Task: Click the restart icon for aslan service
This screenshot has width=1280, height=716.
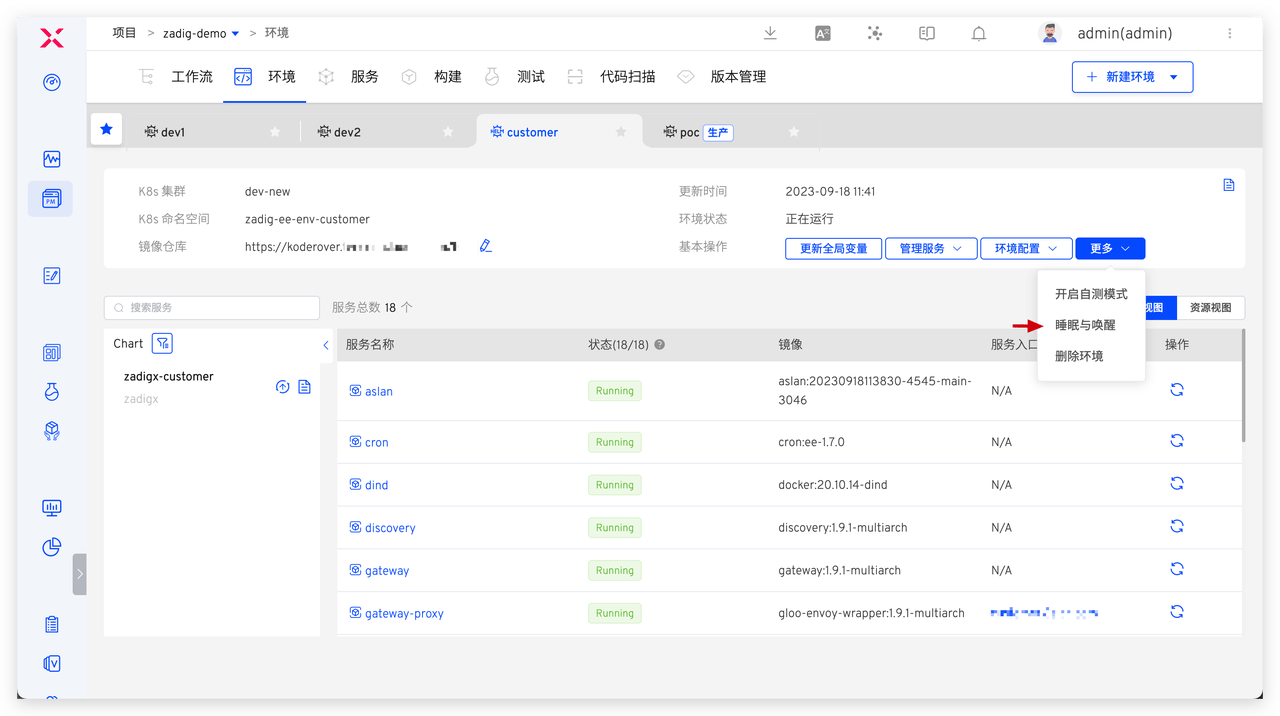Action: tap(1177, 390)
